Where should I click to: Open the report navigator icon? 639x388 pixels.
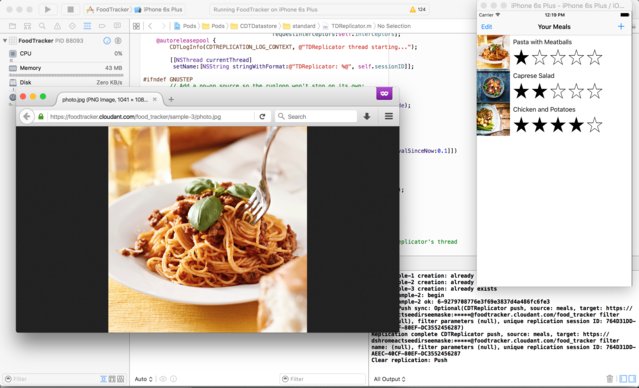pyautogui.click(x=117, y=26)
